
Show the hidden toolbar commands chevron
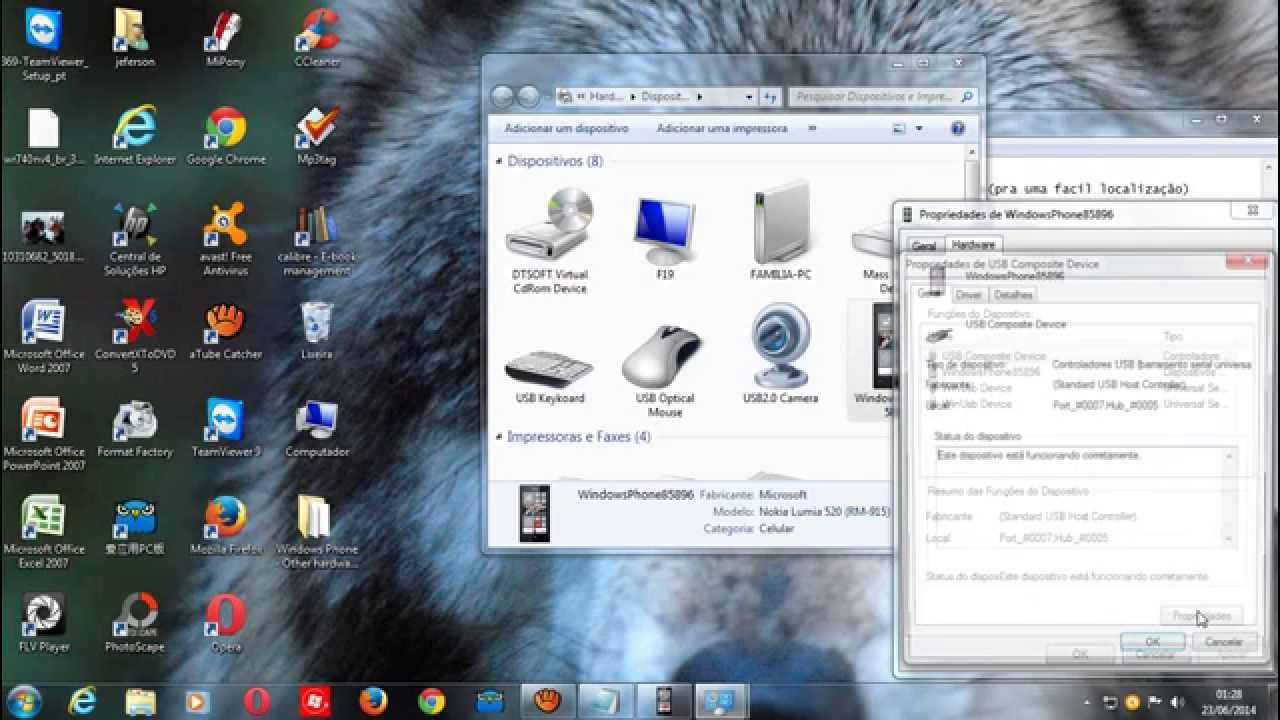pos(812,128)
